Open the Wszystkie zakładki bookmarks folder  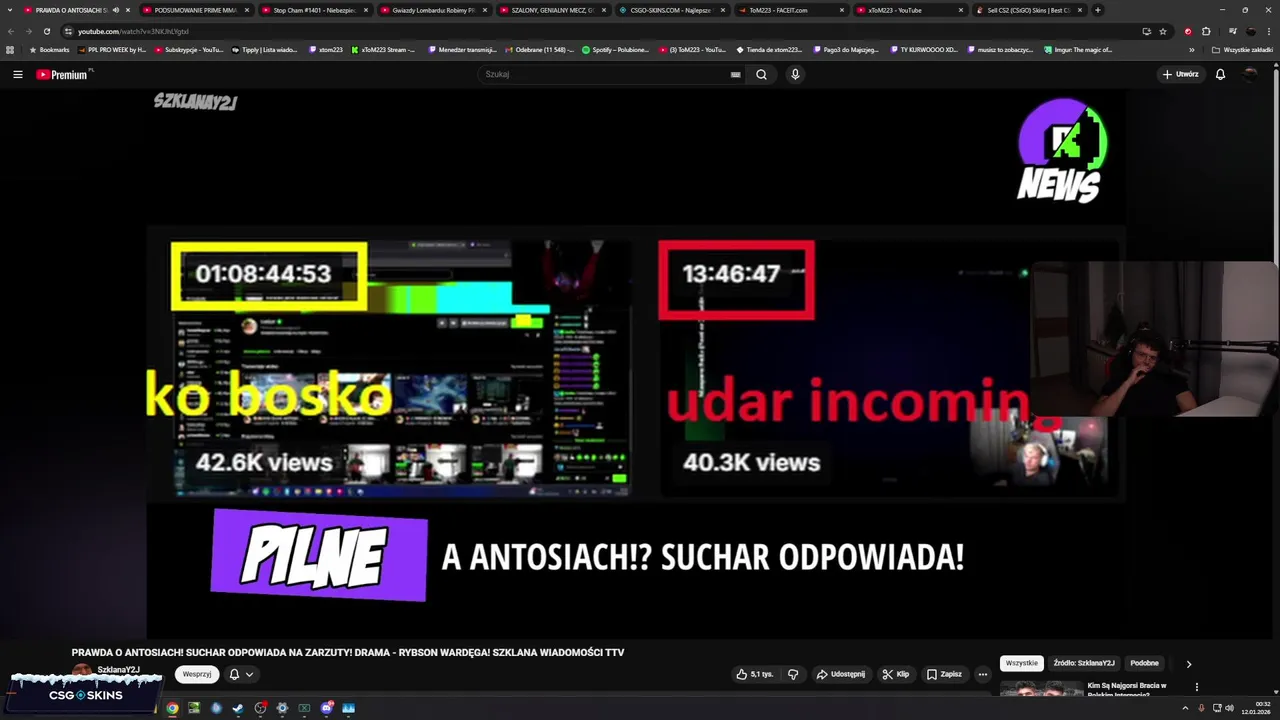[1243, 49]
